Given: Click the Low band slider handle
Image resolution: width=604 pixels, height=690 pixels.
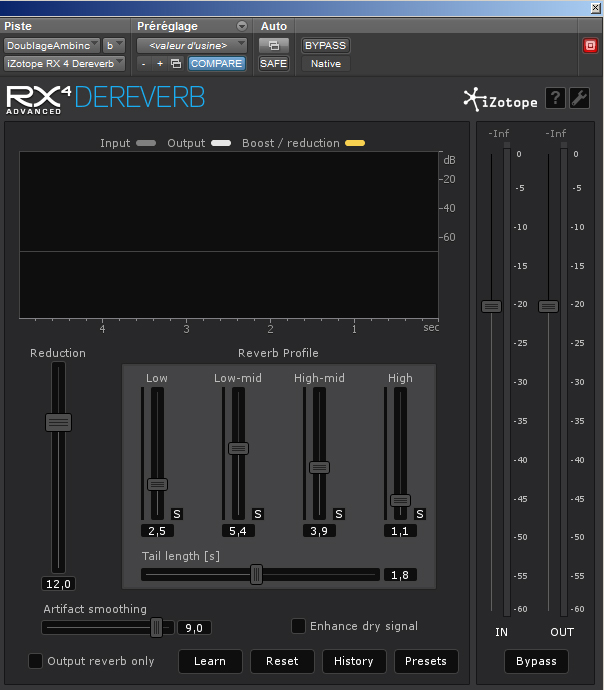Looking at the screenshot, I should 157,484.
